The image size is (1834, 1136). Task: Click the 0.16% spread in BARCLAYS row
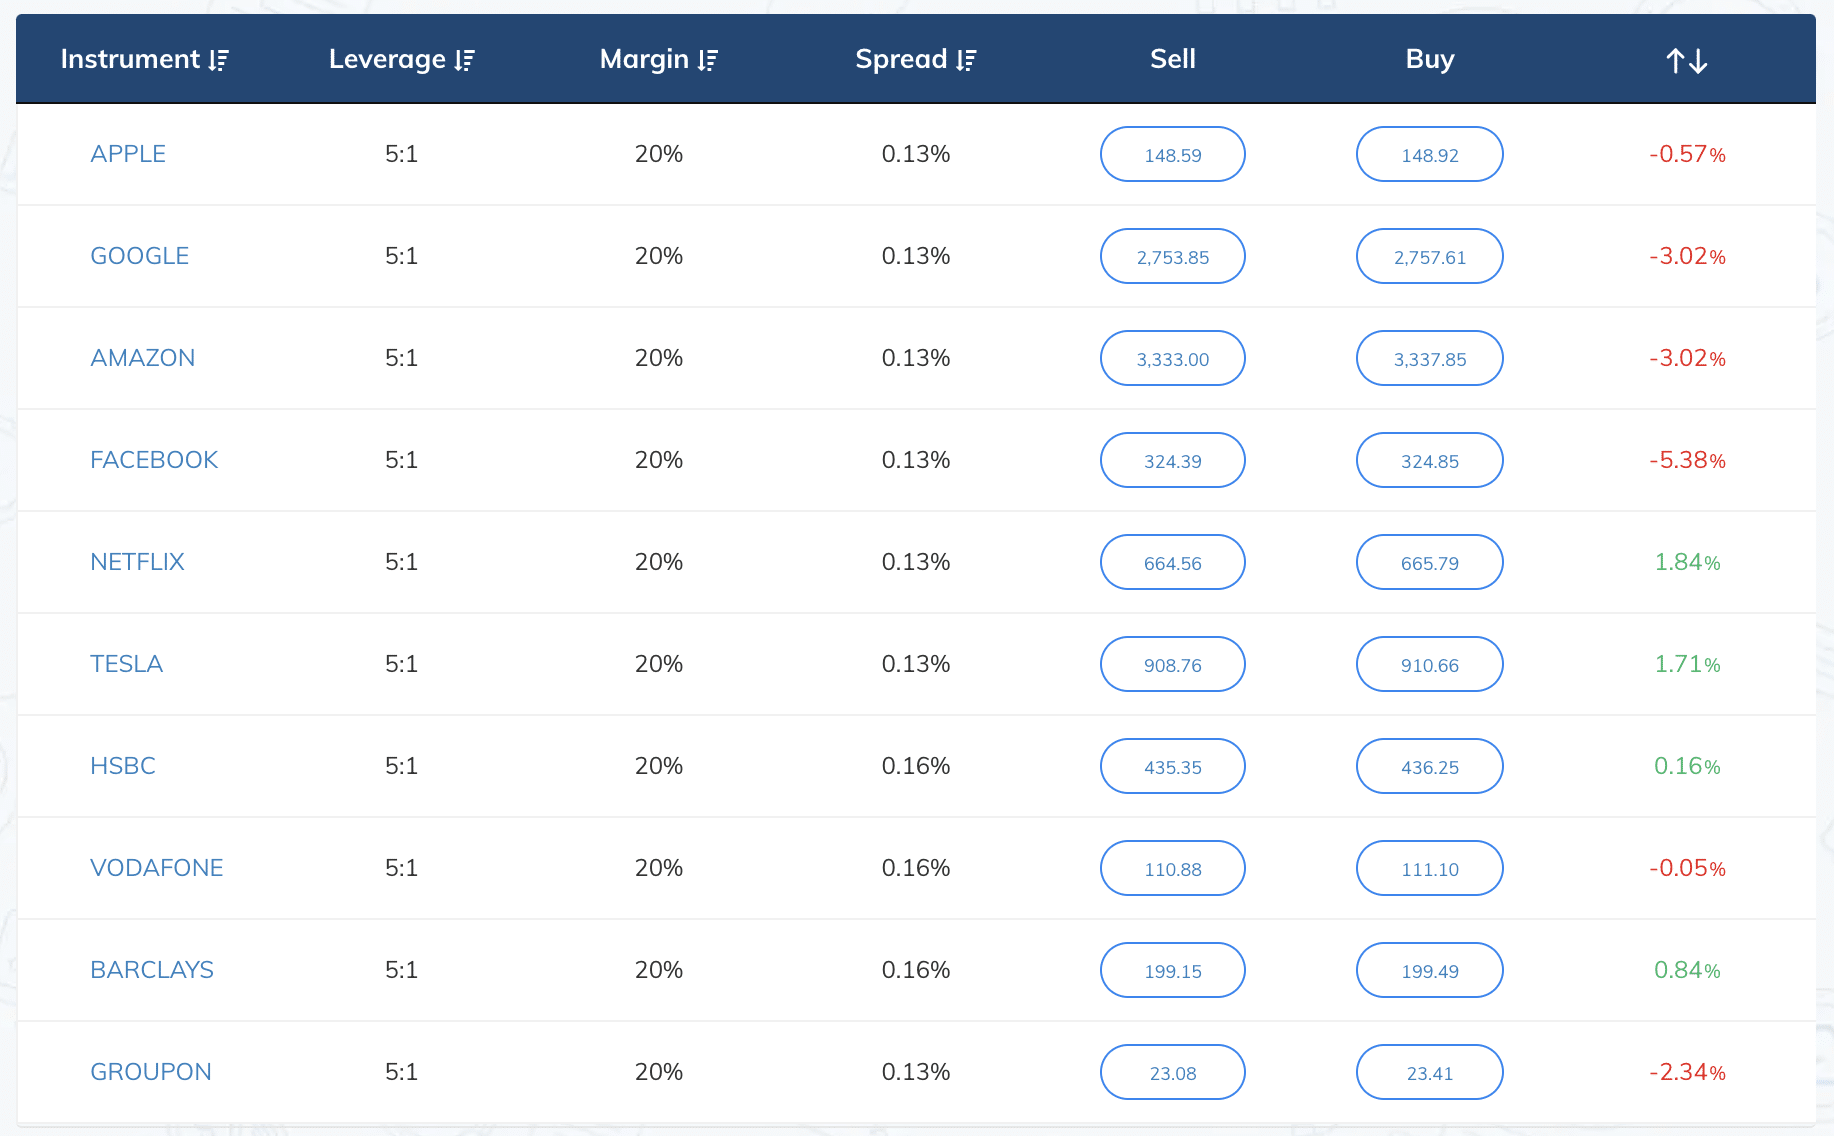tap(916, 970)
